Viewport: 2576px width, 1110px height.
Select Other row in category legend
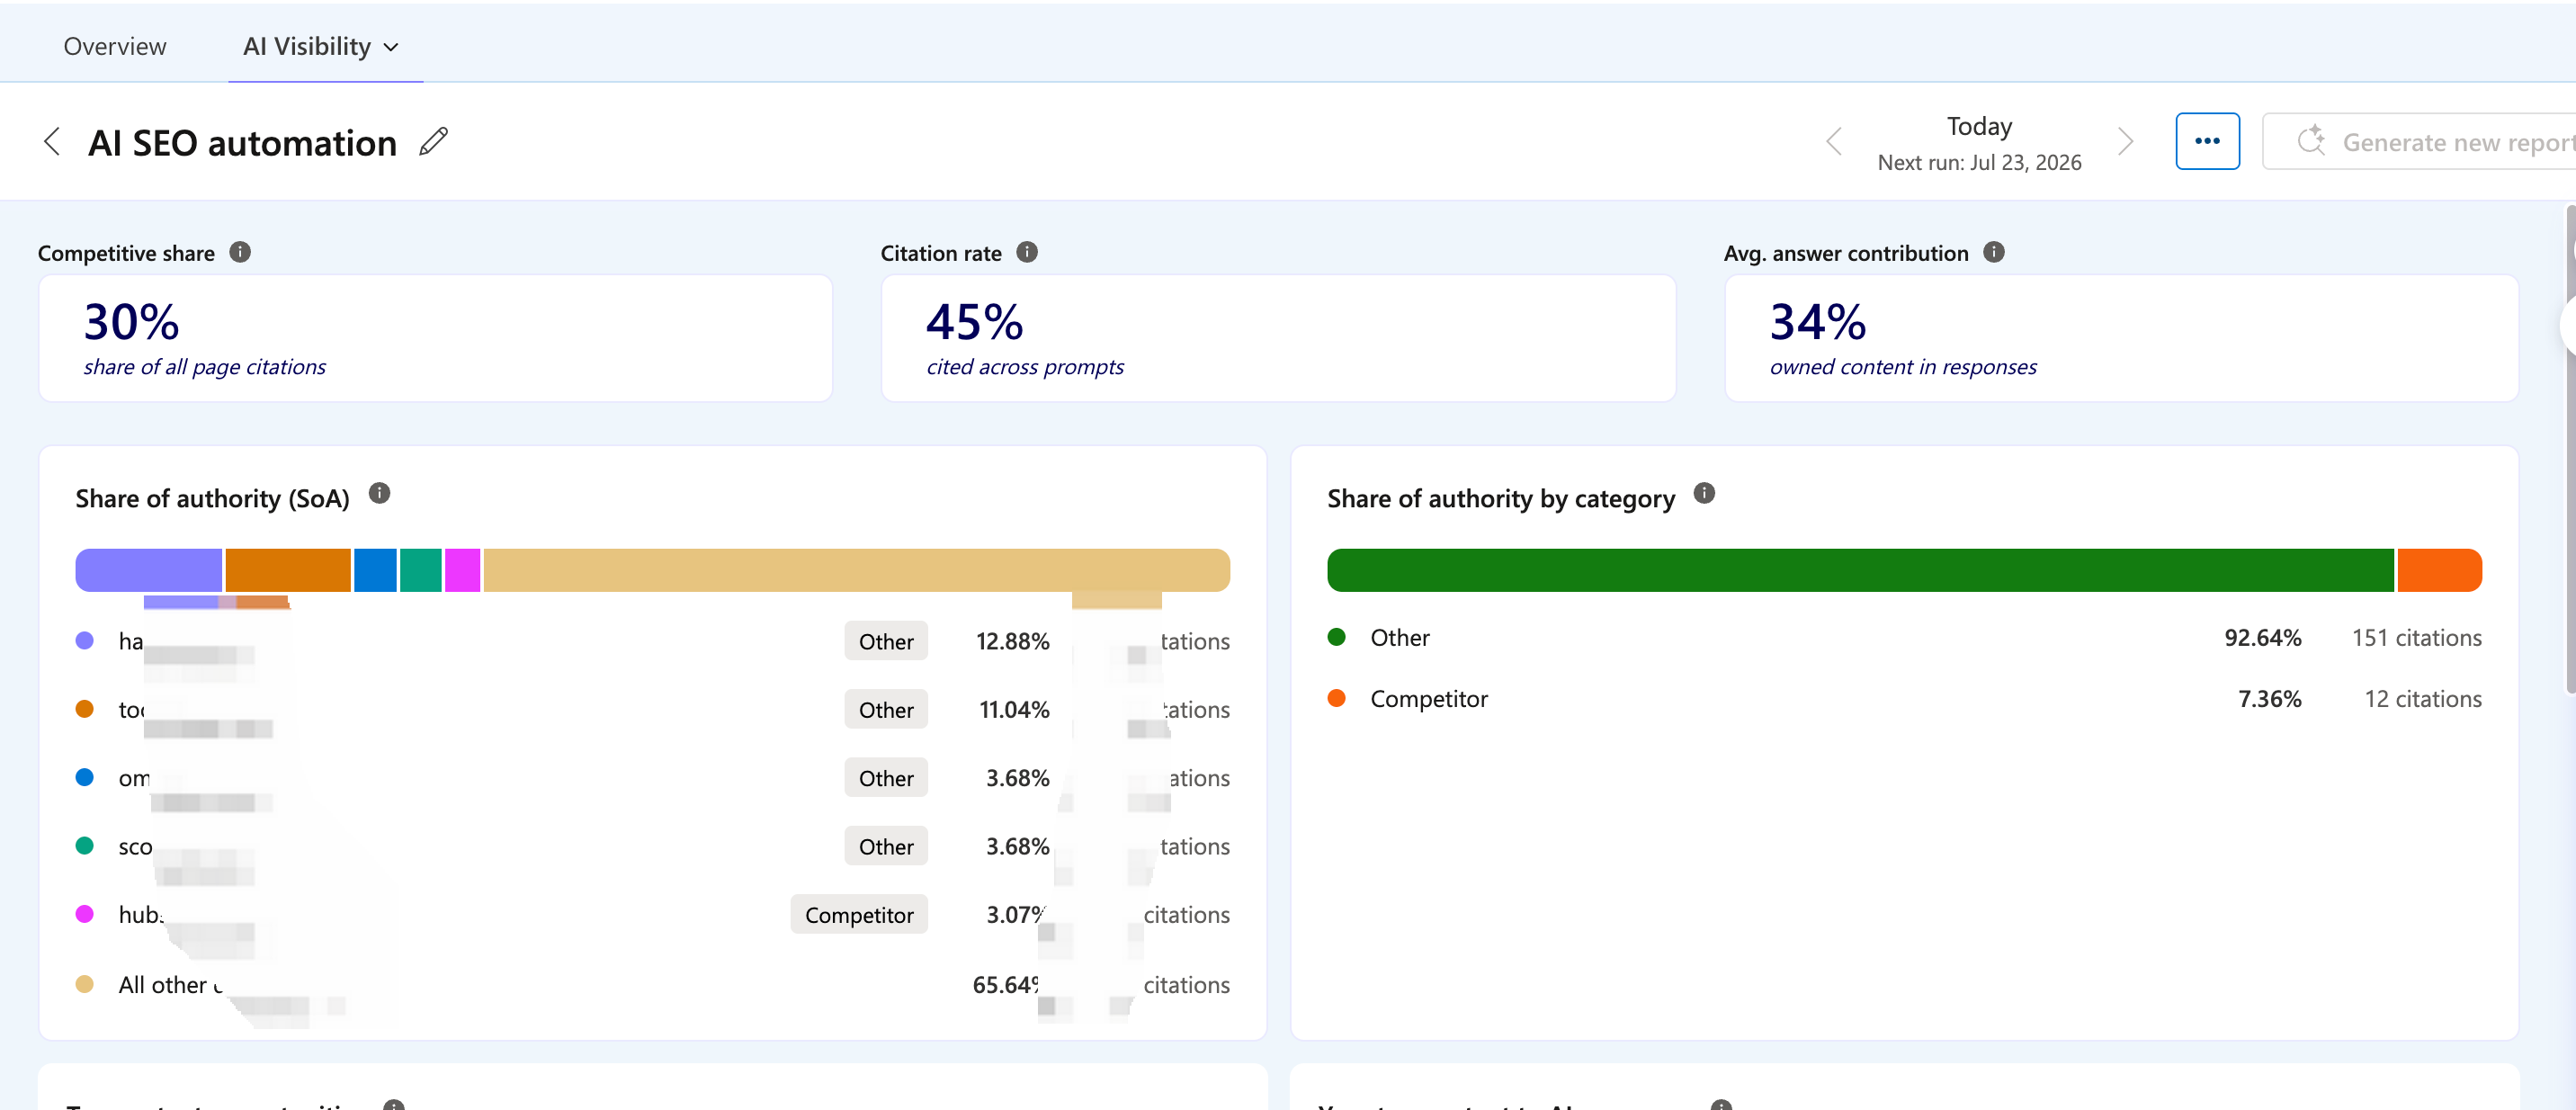click(x=1904, y=638)
